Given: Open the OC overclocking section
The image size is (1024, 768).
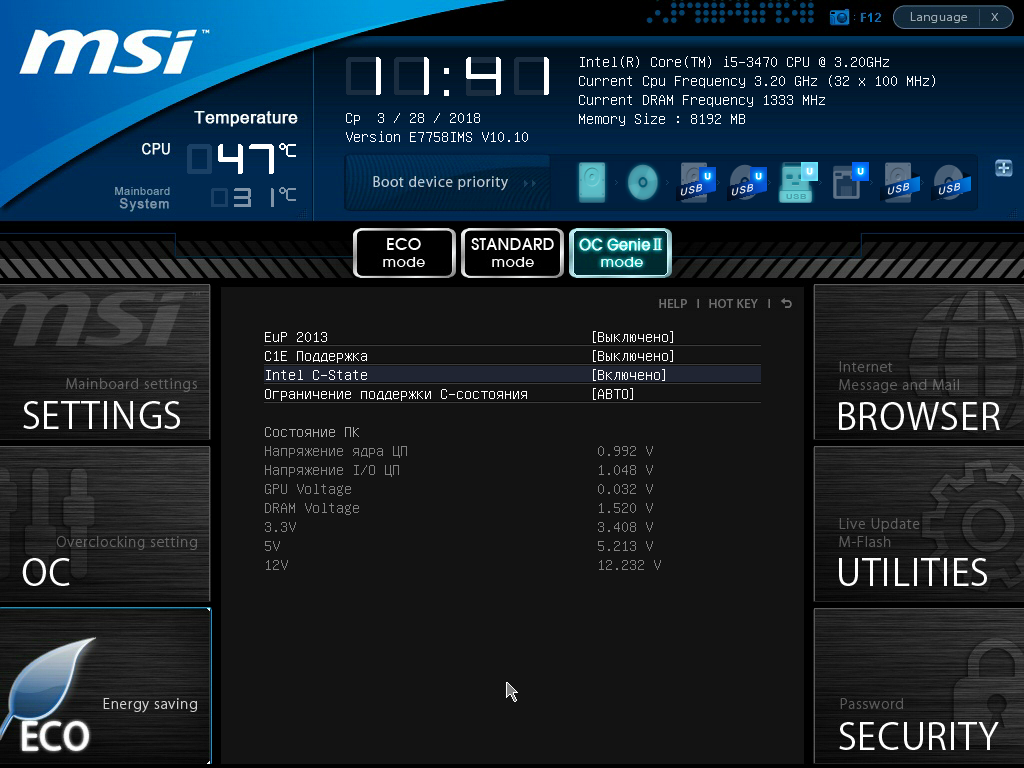Looking at the screenshot, I should point(104,524).
